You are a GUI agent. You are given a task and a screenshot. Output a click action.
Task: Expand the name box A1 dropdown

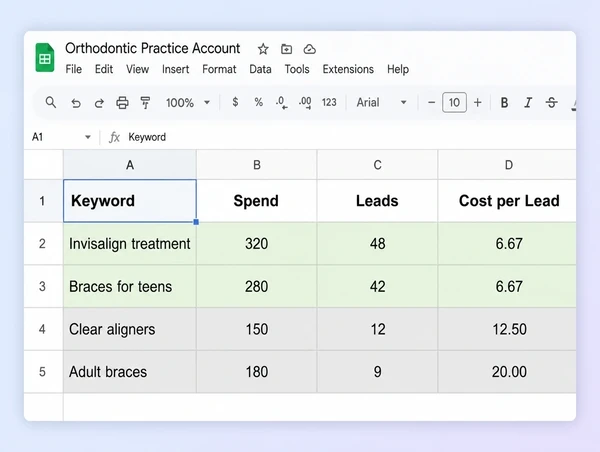[x=88, y=137]
